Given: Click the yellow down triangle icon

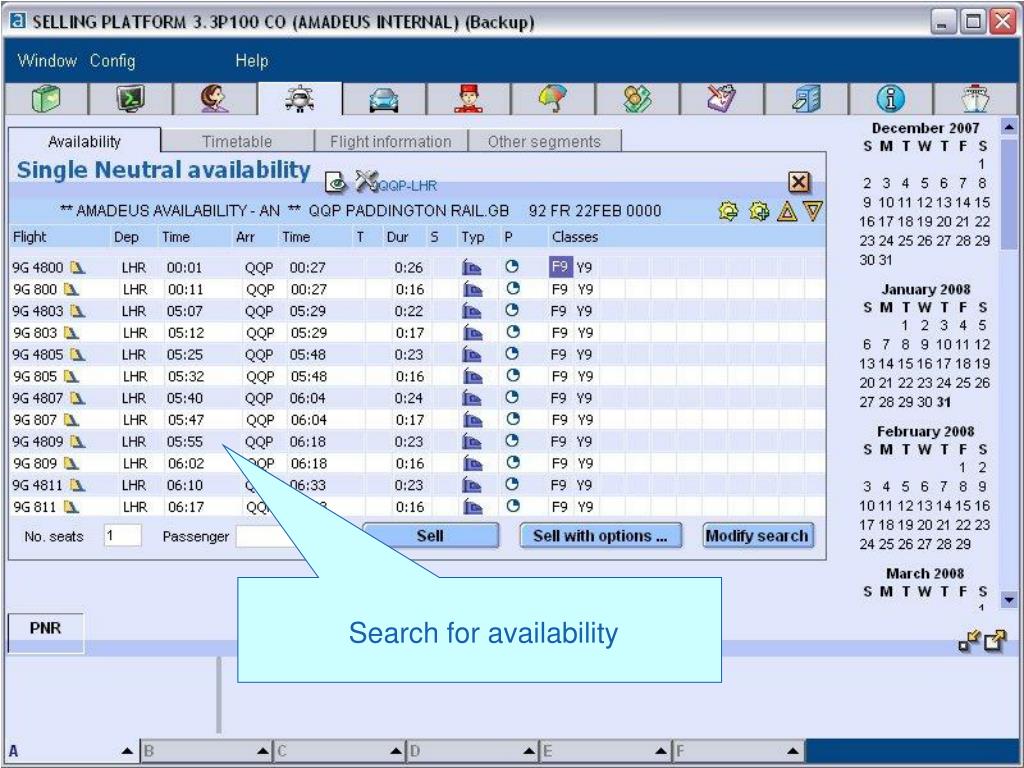Looking at the screenshot, I should pos(813,211).
